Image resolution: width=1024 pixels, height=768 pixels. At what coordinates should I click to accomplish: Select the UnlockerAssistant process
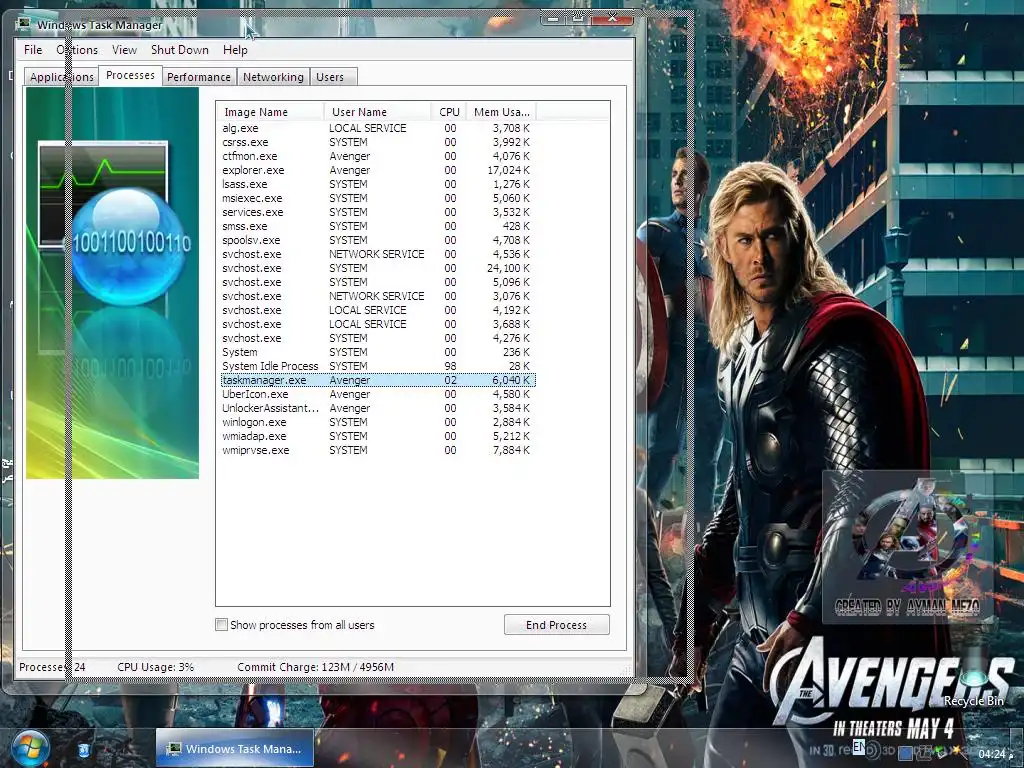377,408
